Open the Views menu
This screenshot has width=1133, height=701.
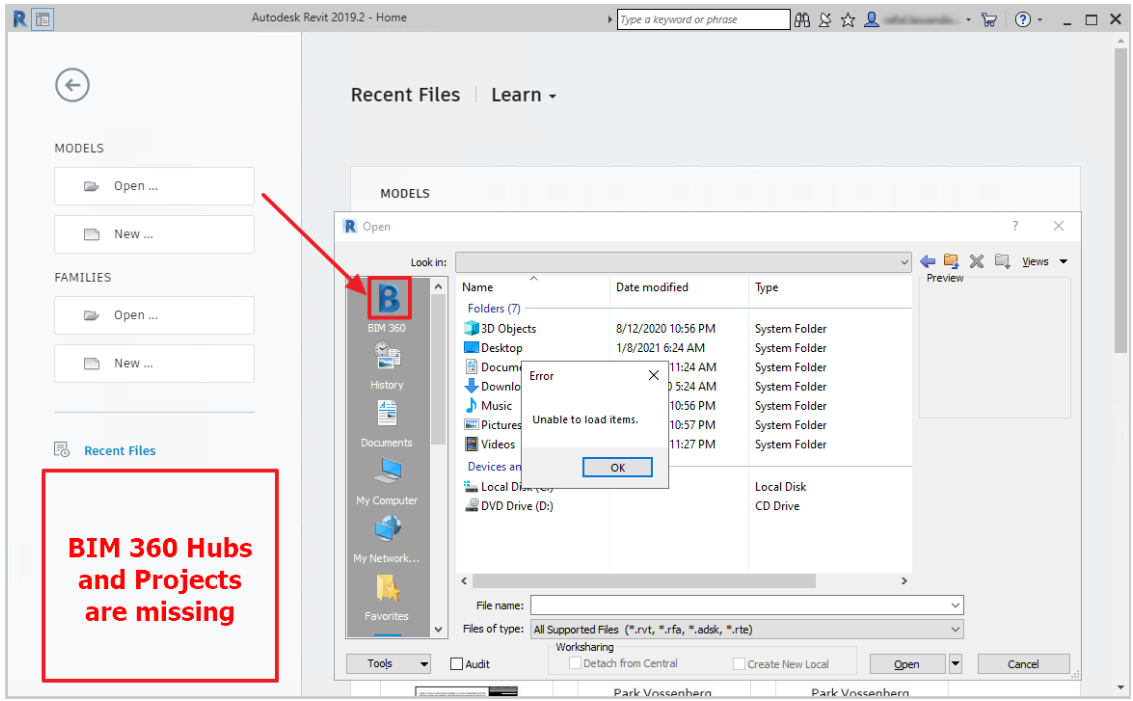(x=1044, y=262)
